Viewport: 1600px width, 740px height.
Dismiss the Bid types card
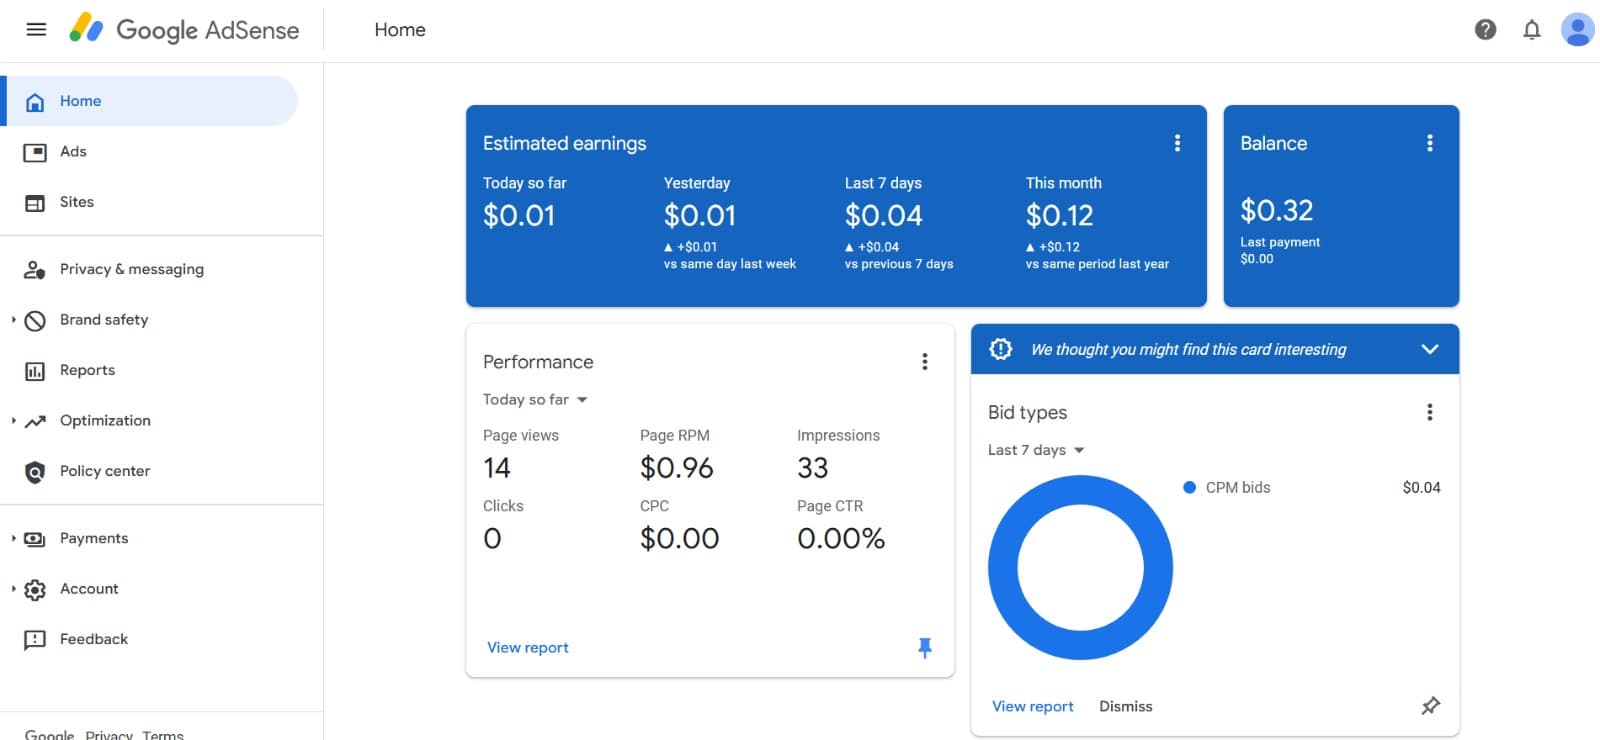[x=1126, y=706]
